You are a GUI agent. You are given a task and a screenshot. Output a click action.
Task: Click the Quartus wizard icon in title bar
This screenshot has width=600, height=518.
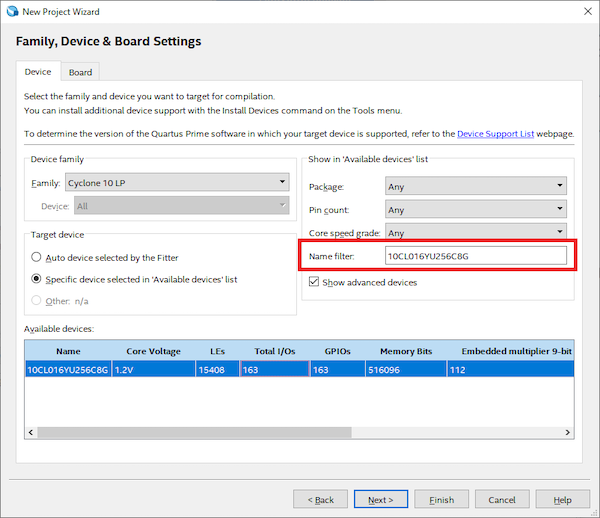click(12, 11)
